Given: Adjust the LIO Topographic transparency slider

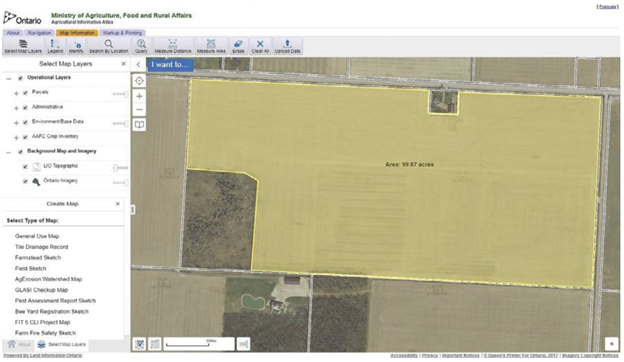Looking at the screenshot, I should [121, 168].
